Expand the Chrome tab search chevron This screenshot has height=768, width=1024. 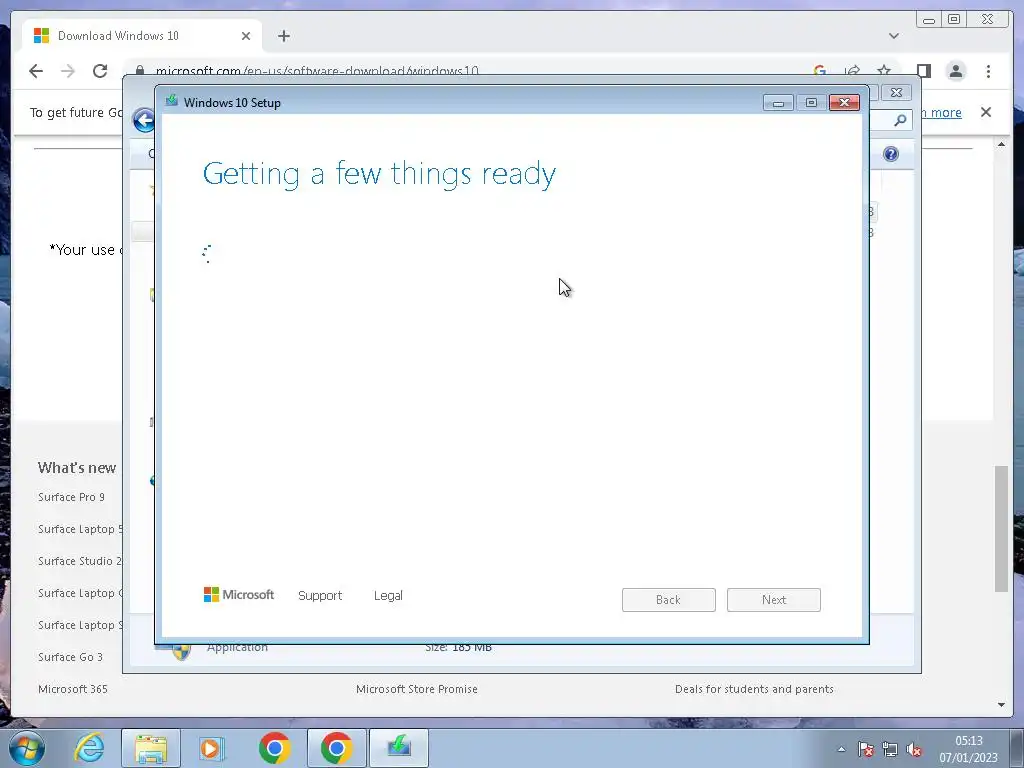point(893,36)
